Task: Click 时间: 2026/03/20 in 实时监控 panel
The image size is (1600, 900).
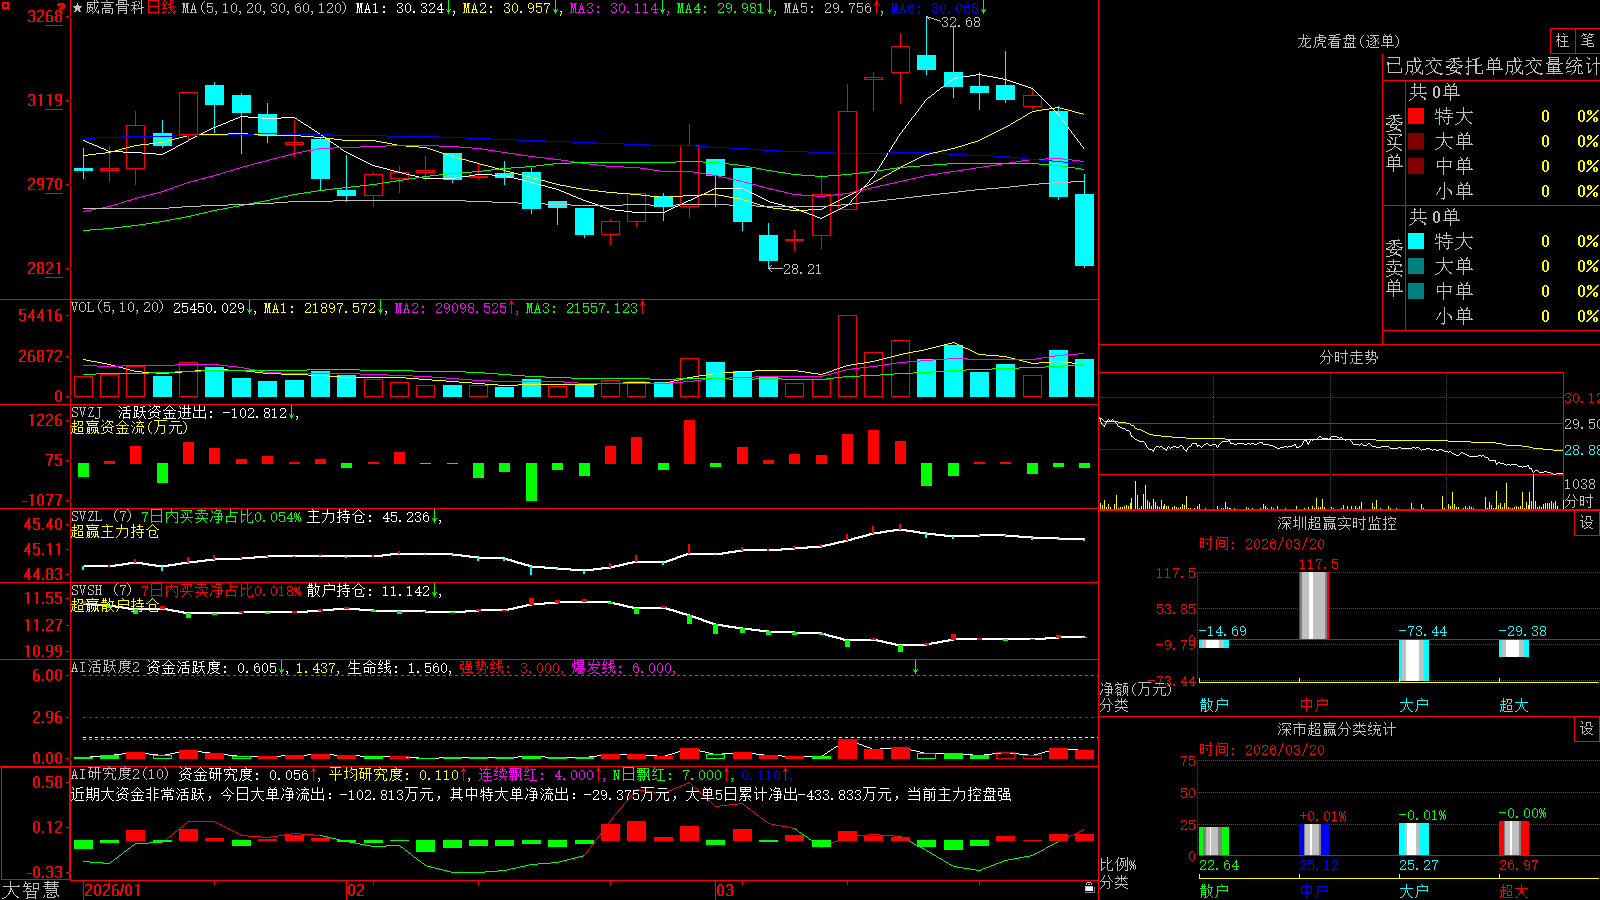Action: 1262,544
